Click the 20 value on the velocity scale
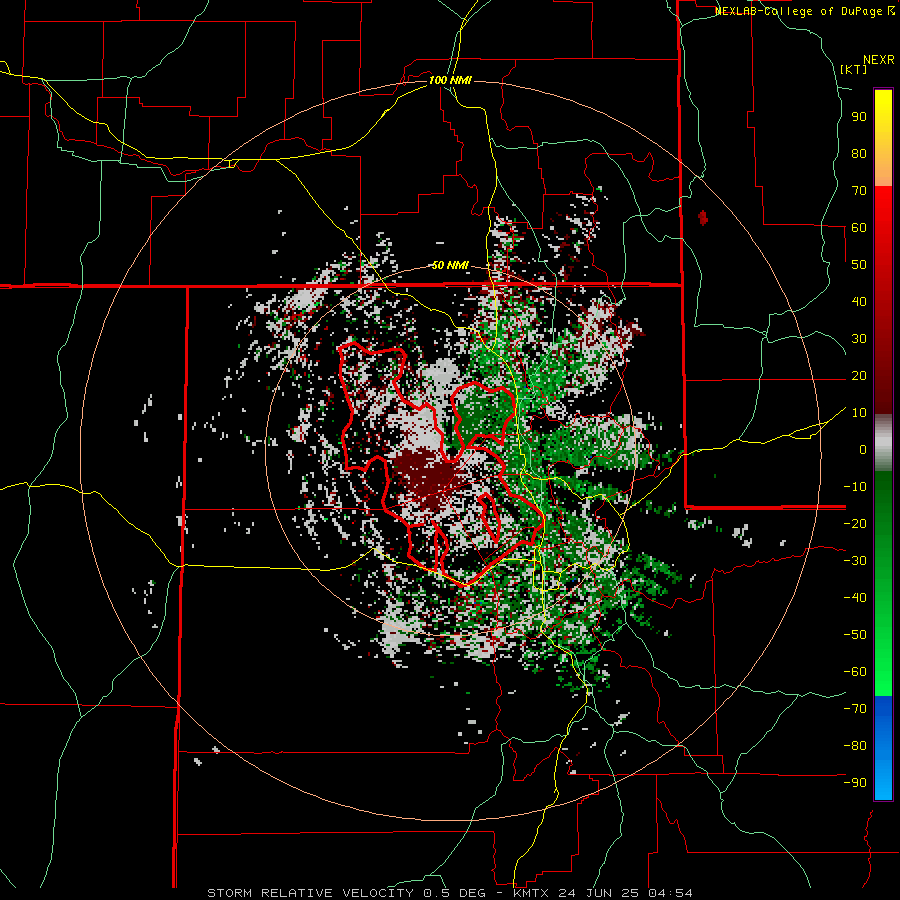This screenshot has width=900, height=900. 859,375
